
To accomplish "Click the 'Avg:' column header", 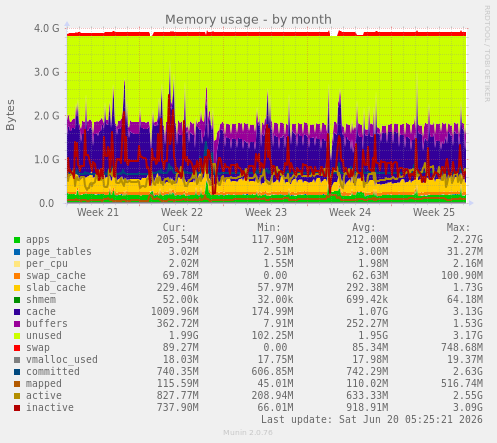I will 364,228.
